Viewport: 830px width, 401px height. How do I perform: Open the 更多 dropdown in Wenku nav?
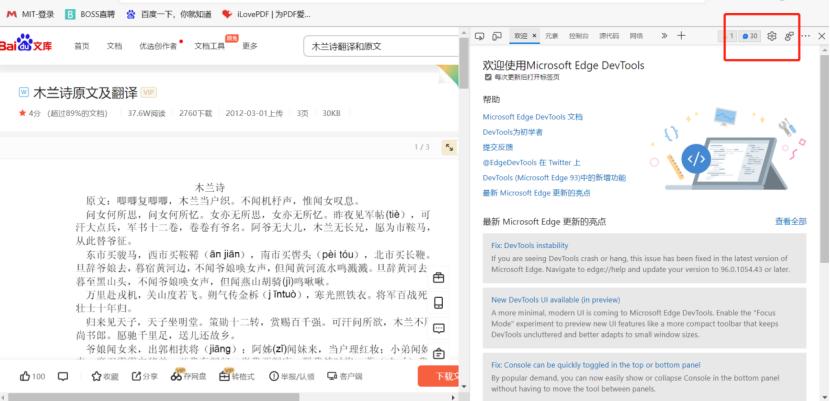pyautogui.click(x=250, y=46)
